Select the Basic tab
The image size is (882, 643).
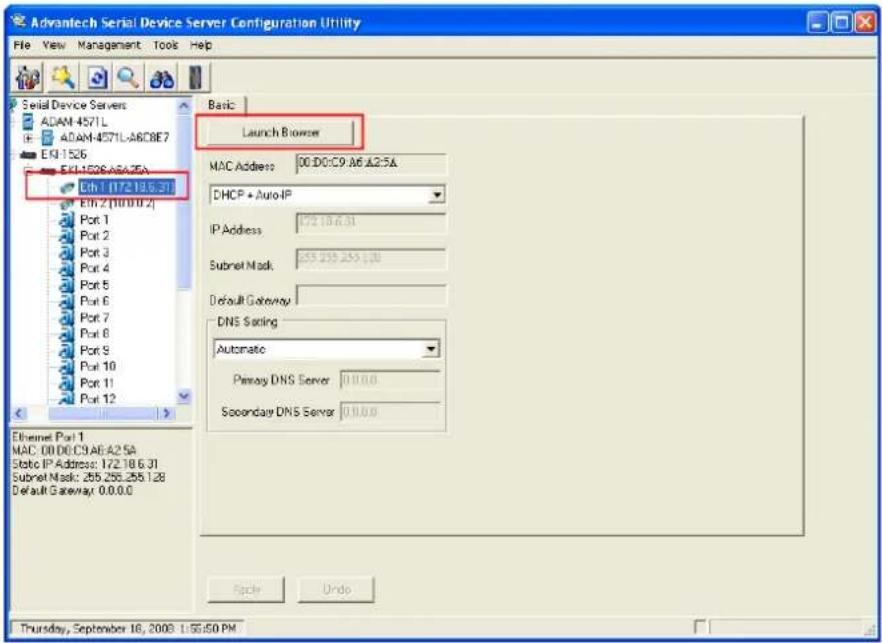point(222,105)
